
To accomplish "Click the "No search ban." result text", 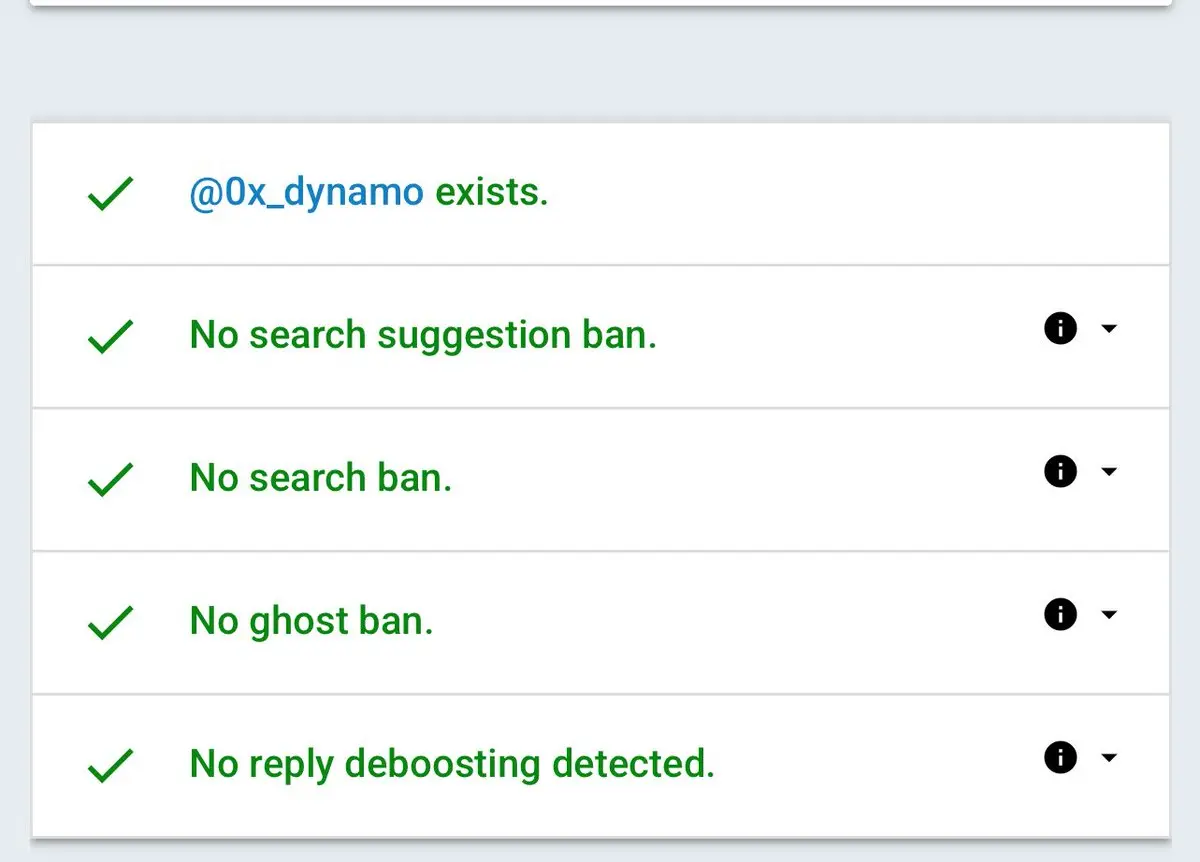I will pos(321,478).
